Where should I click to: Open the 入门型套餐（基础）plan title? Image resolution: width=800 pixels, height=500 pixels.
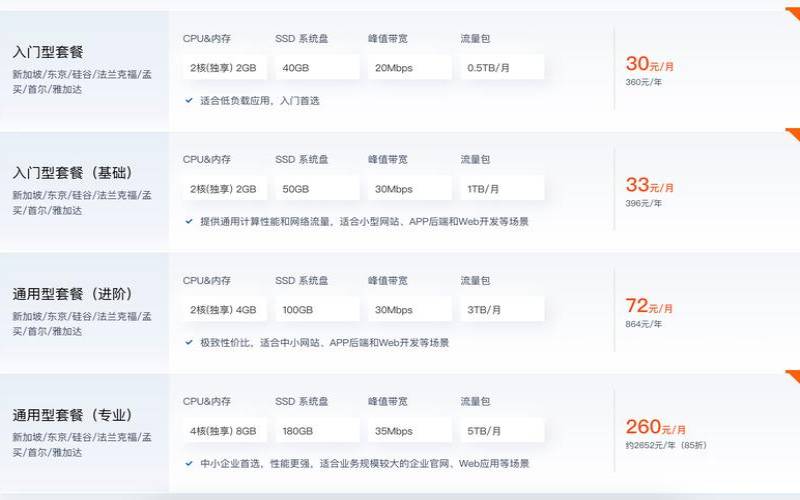coord(73,173)
